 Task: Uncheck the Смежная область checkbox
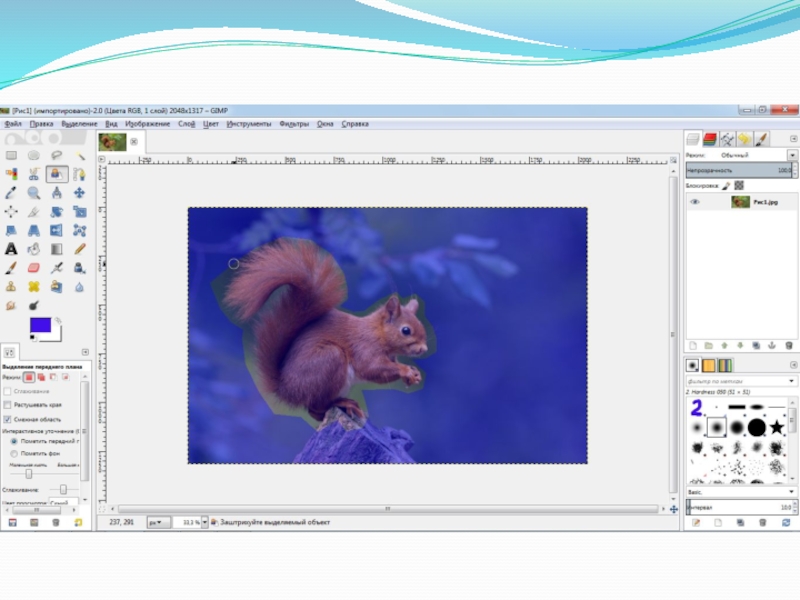[7, 419]
